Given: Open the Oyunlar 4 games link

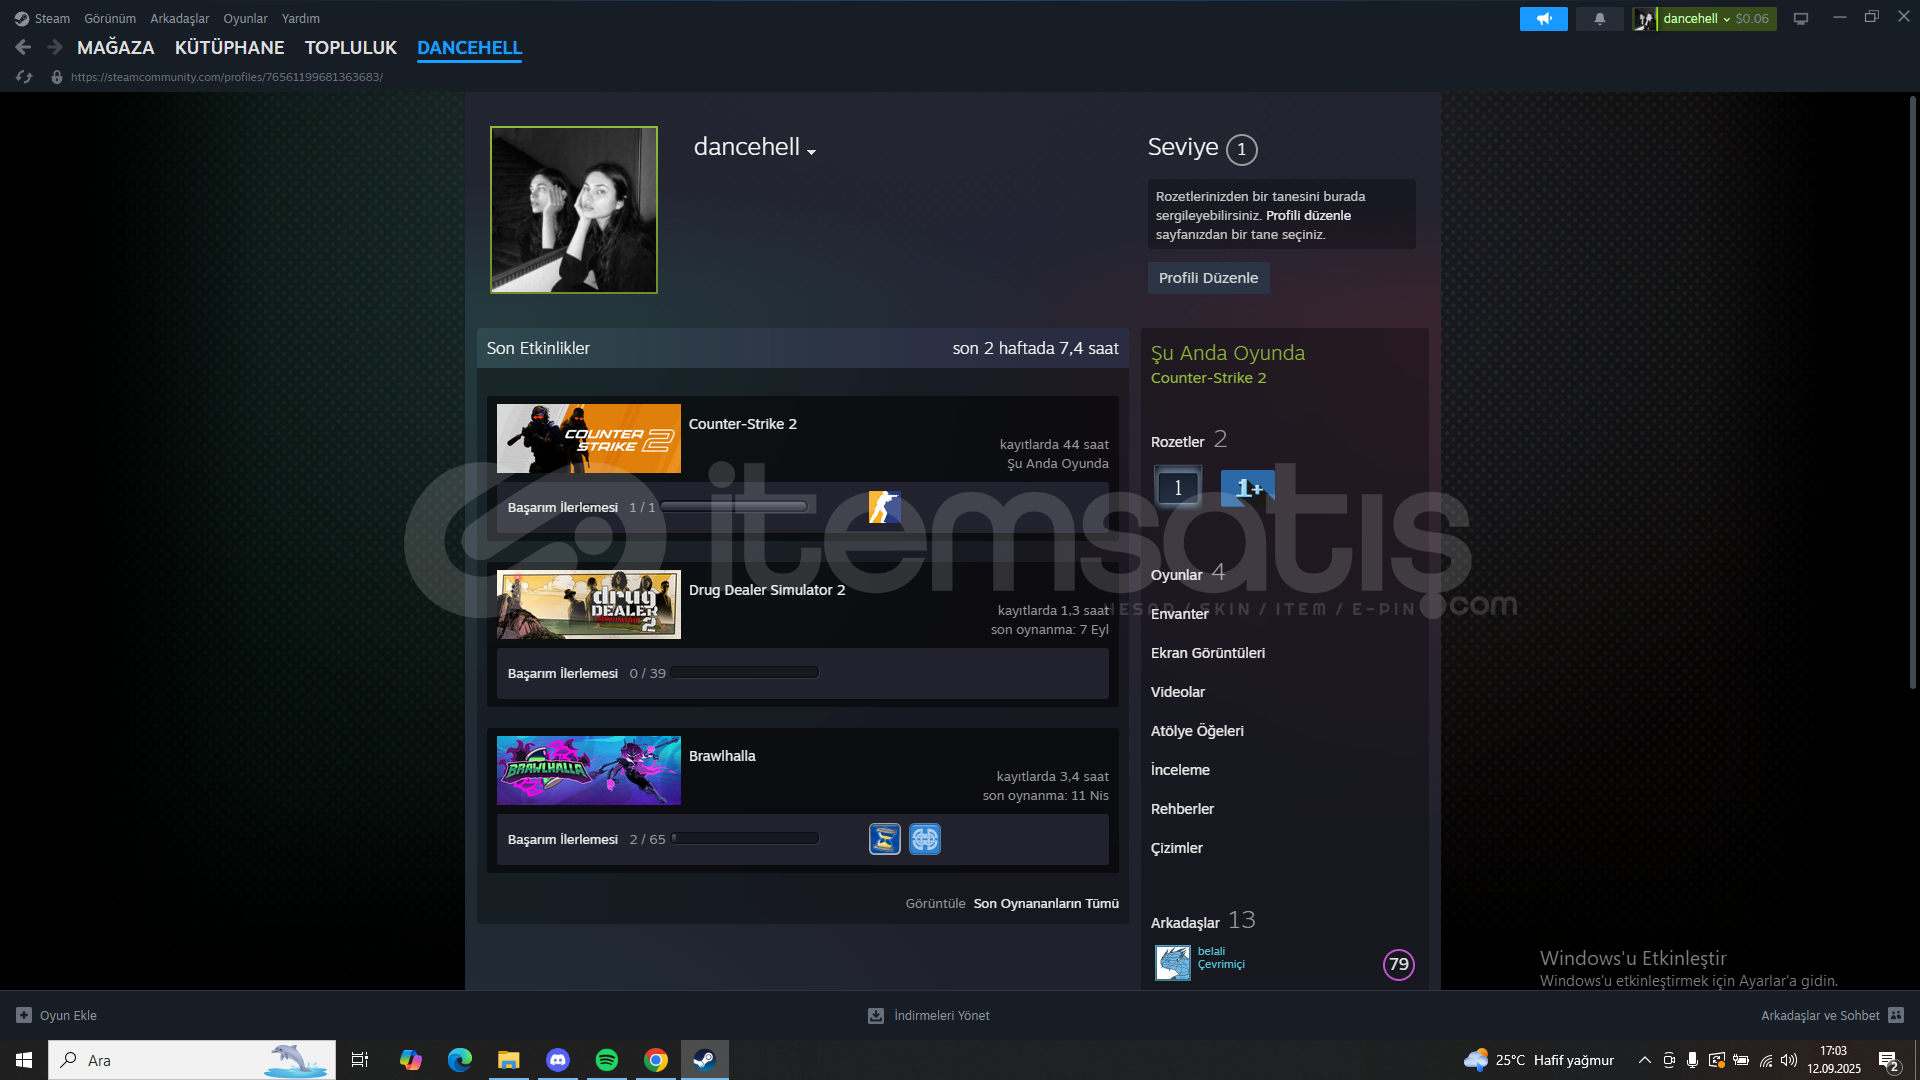Looking at the screenshot, I should (x=1188, y=573).
